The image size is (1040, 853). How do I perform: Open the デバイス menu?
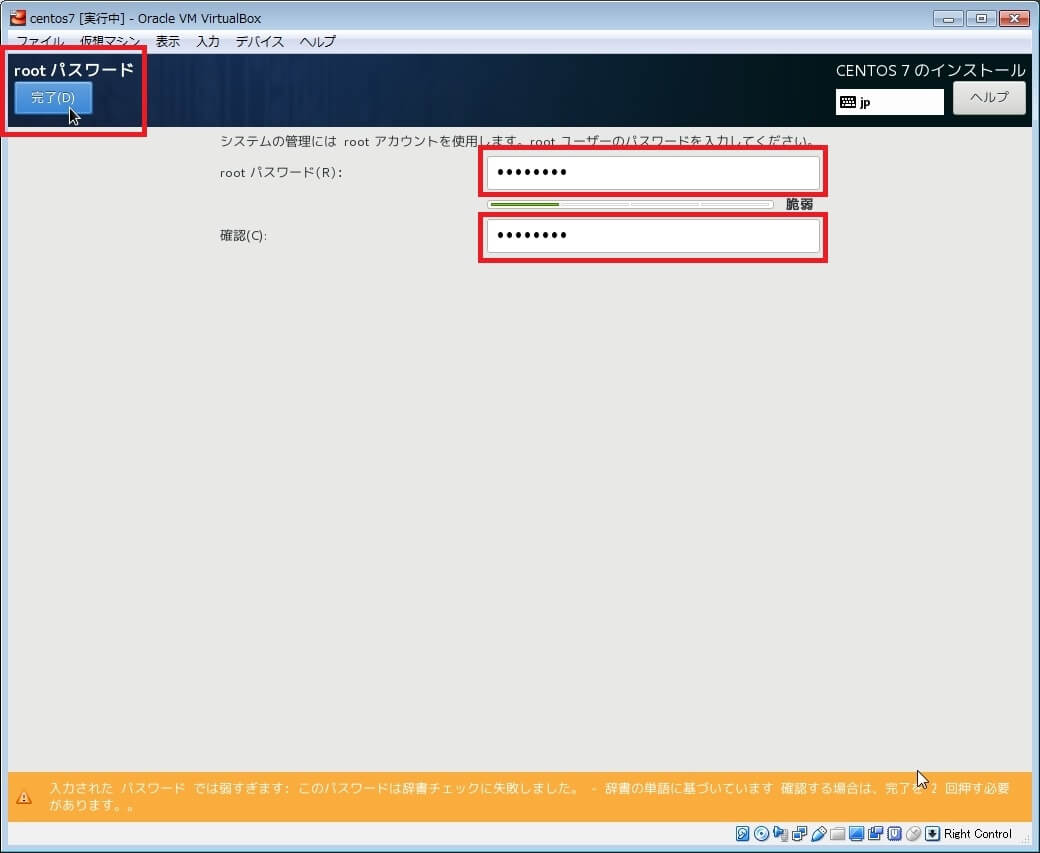260,42
